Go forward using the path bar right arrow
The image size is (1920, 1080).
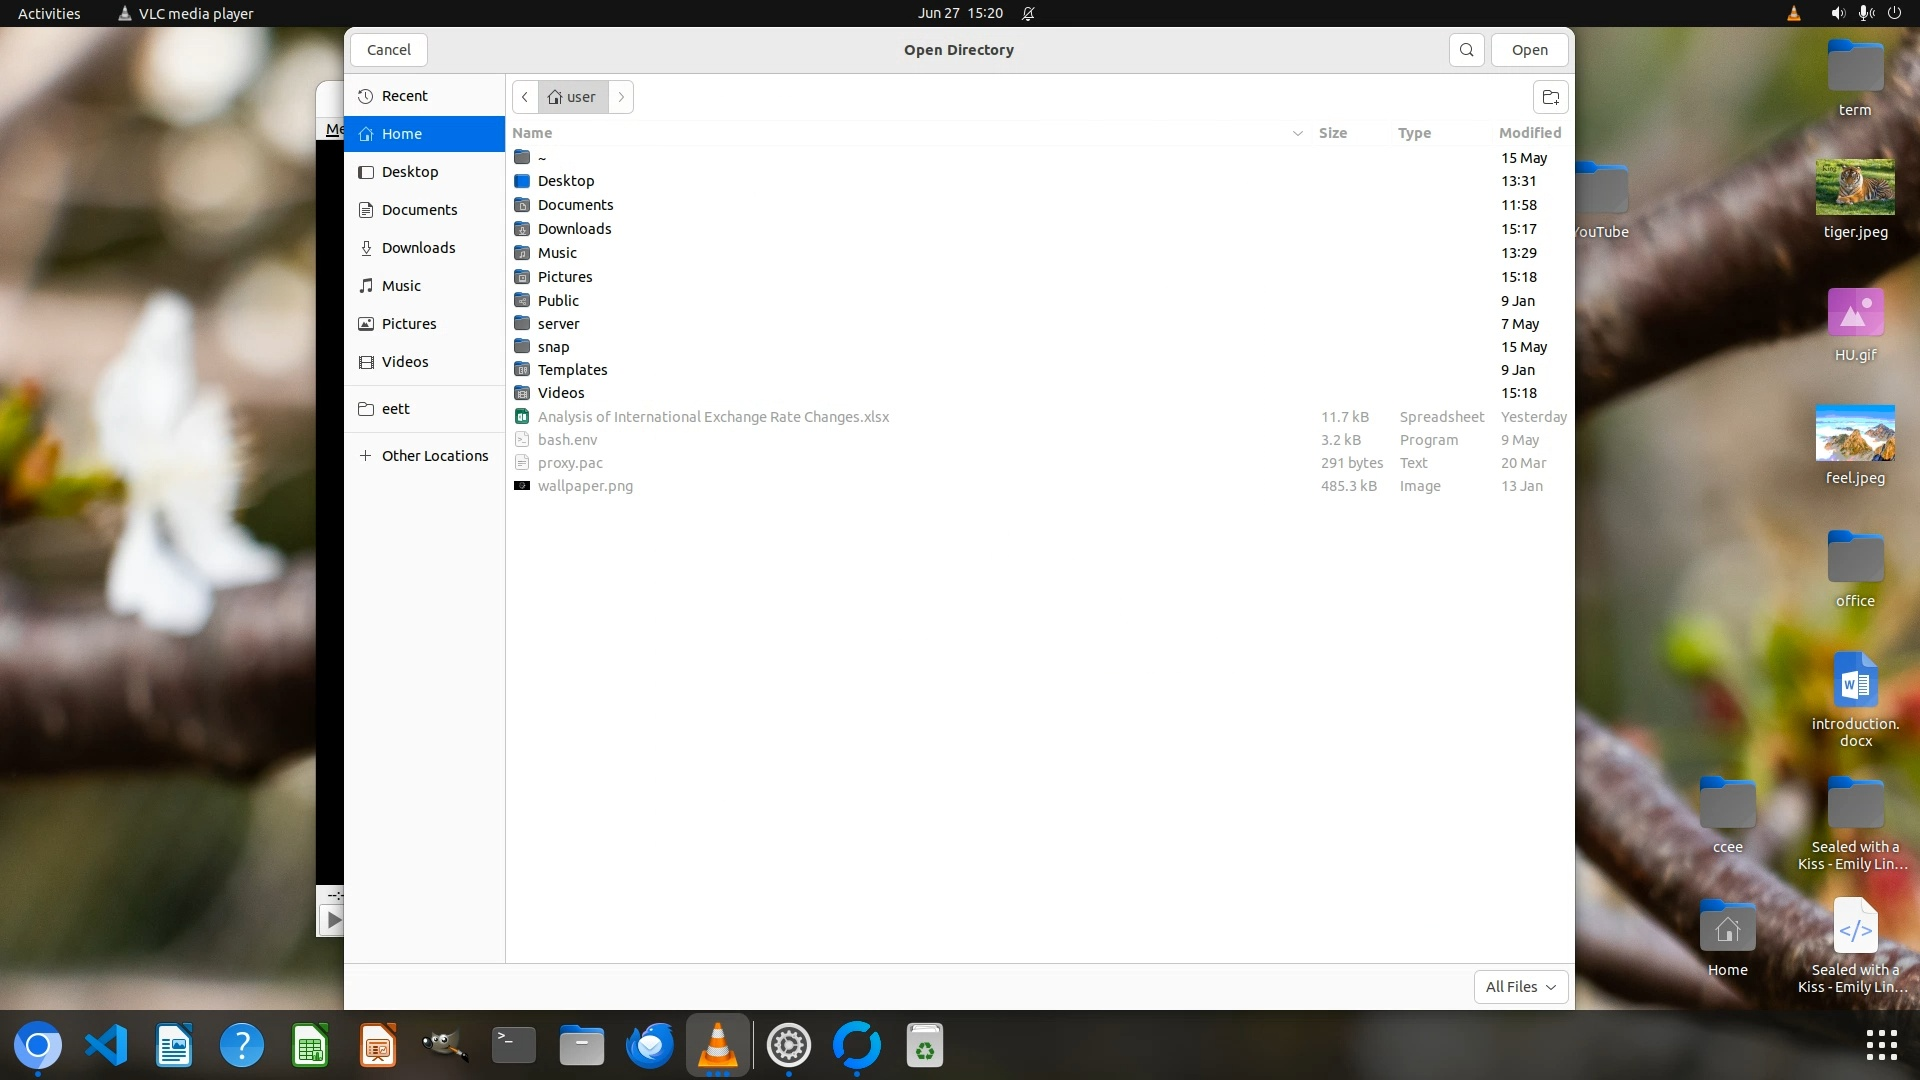(x=621, y=97)
